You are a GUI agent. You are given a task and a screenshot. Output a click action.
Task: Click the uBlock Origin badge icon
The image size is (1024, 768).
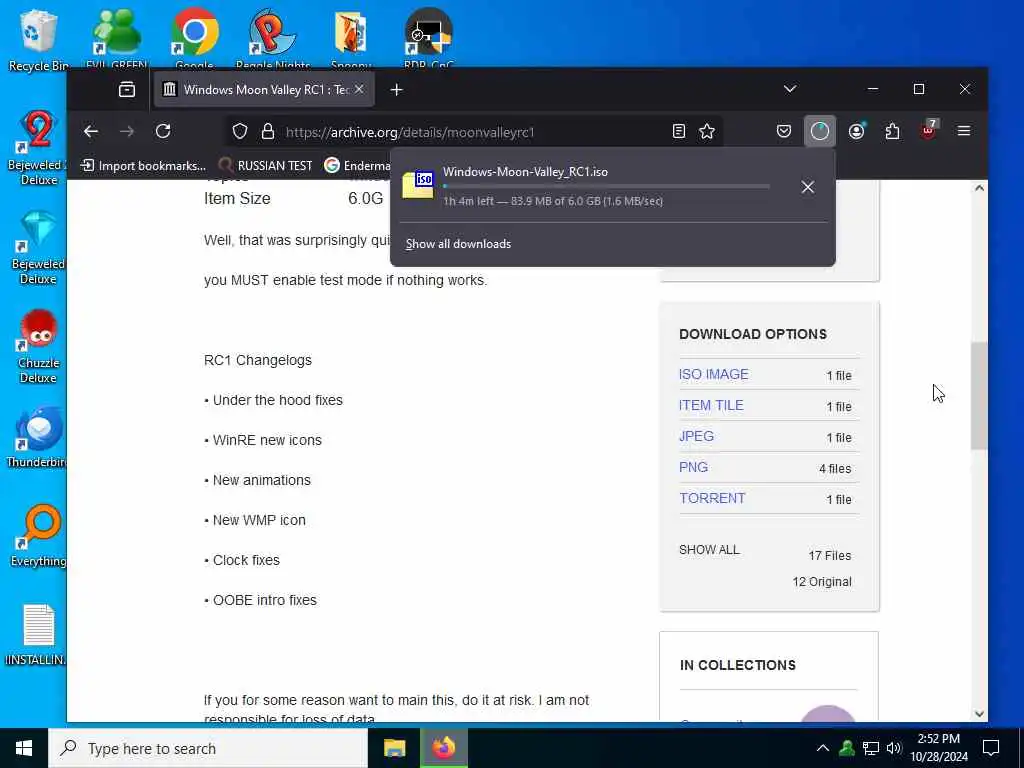pos(928,130)
